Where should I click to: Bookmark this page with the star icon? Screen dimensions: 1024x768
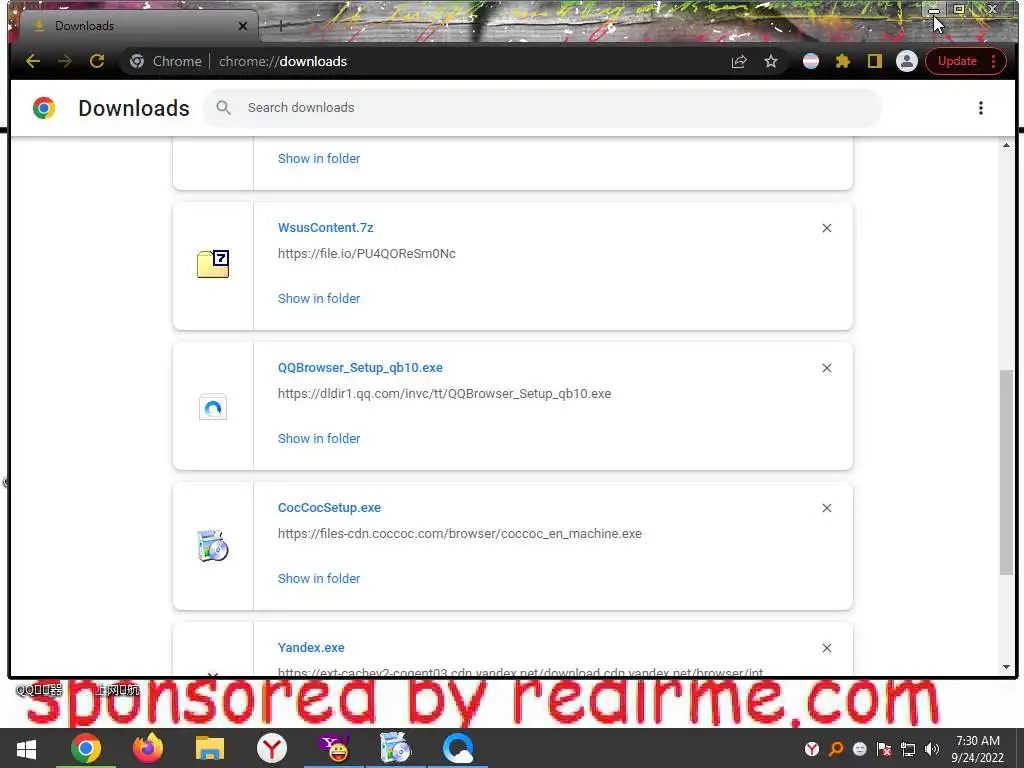tap(771, 61)
